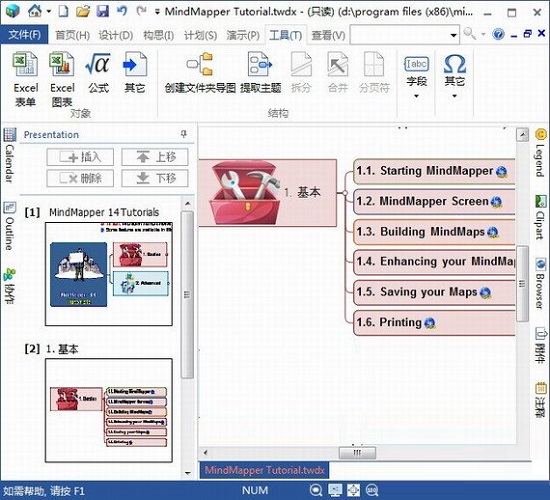Screen dimensions: 550x500
Task: Open the ribbon search combo box dropdown
Action: [x=453, y=35]
